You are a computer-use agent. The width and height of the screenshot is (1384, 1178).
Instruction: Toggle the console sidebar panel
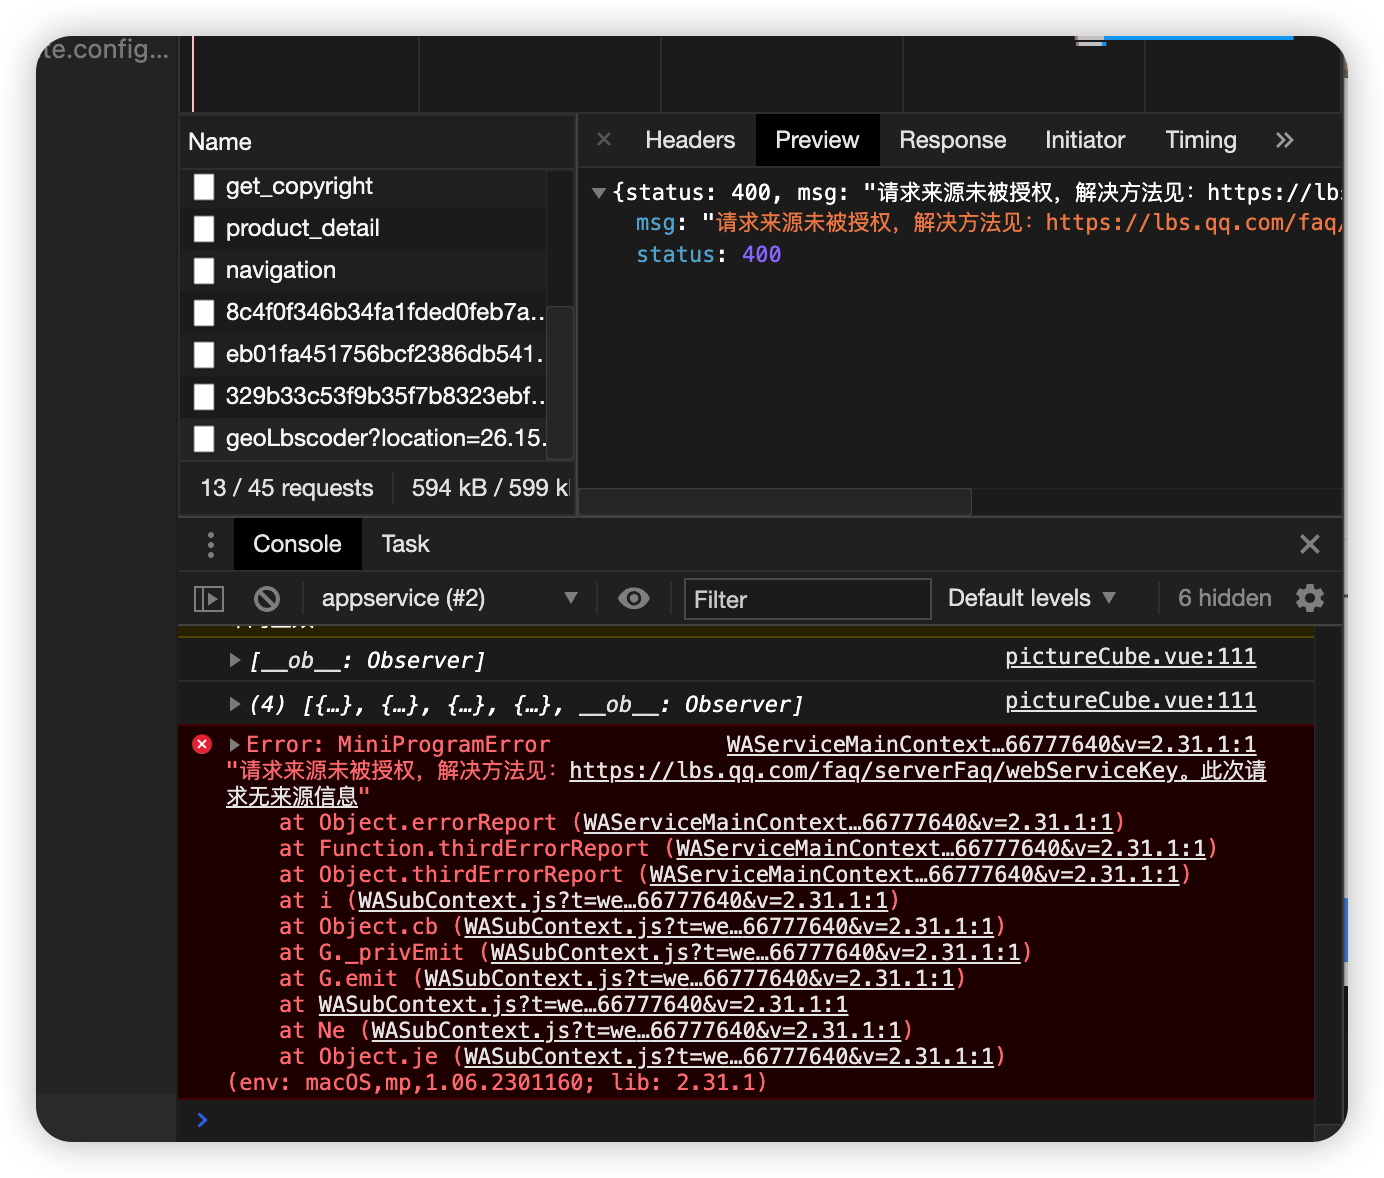[208, 599]
